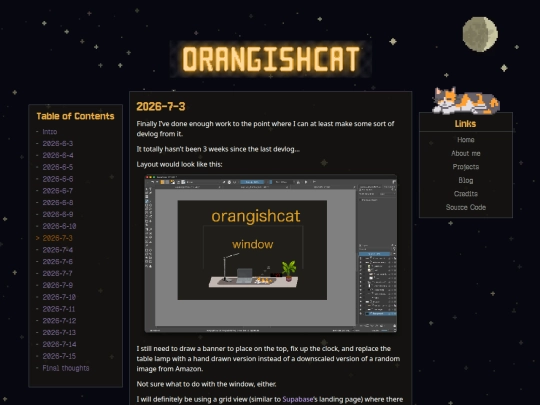The image size is (540, 405).
Task: Jump to the 2026-7-4 entry
Action: point(58,250)
